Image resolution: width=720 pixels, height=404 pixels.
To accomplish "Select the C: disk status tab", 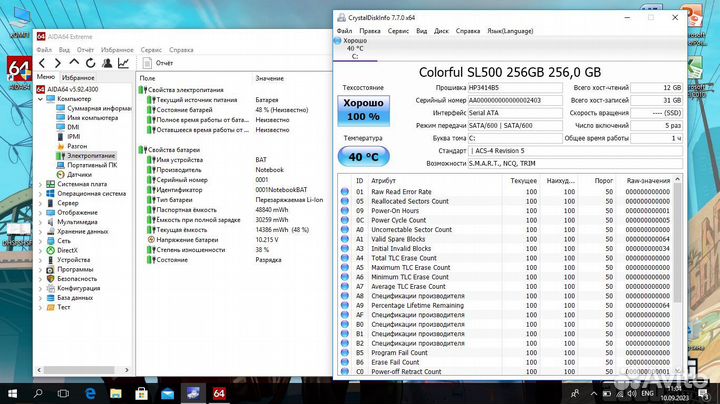I will (x=355, y=49).
